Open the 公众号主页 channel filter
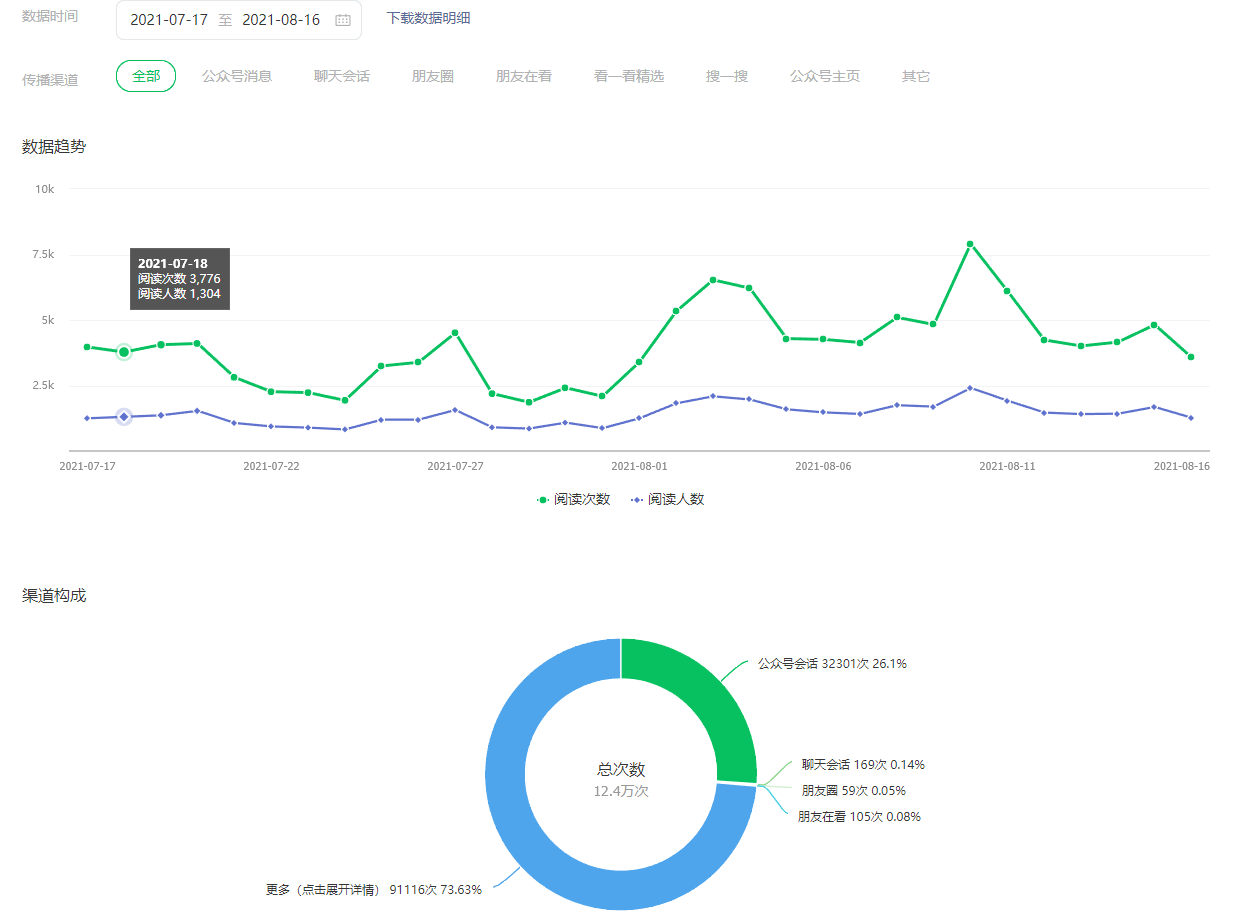1259x918 pixels. tap(825, 76)
